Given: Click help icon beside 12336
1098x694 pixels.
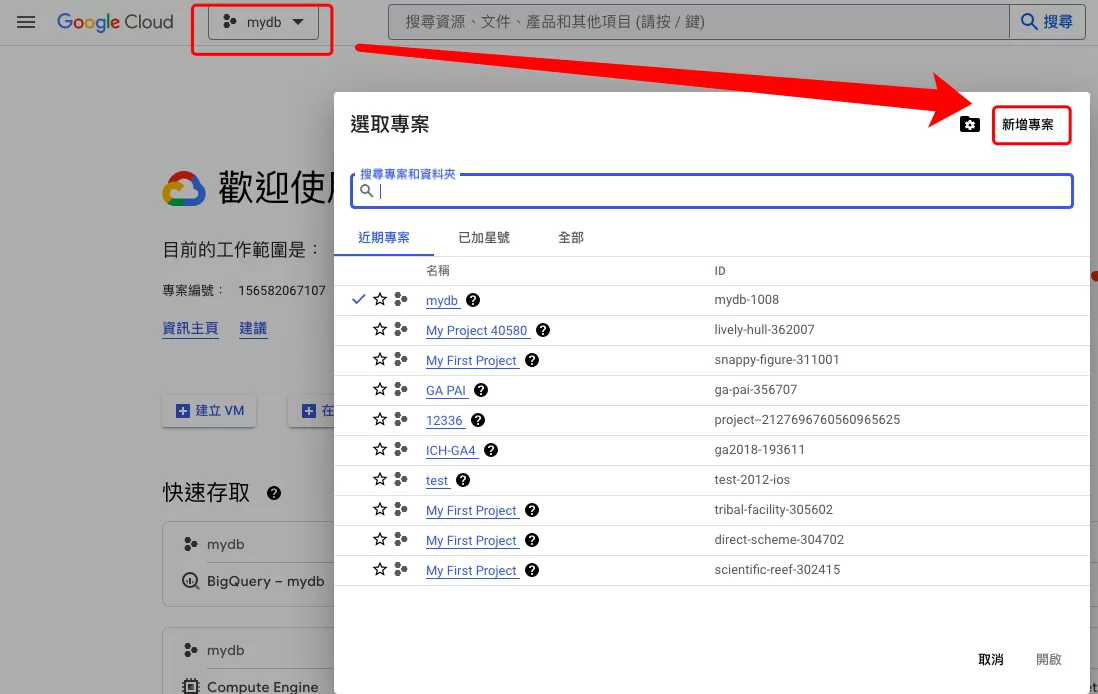Looking at the screenshot, I should pos(478,420).
